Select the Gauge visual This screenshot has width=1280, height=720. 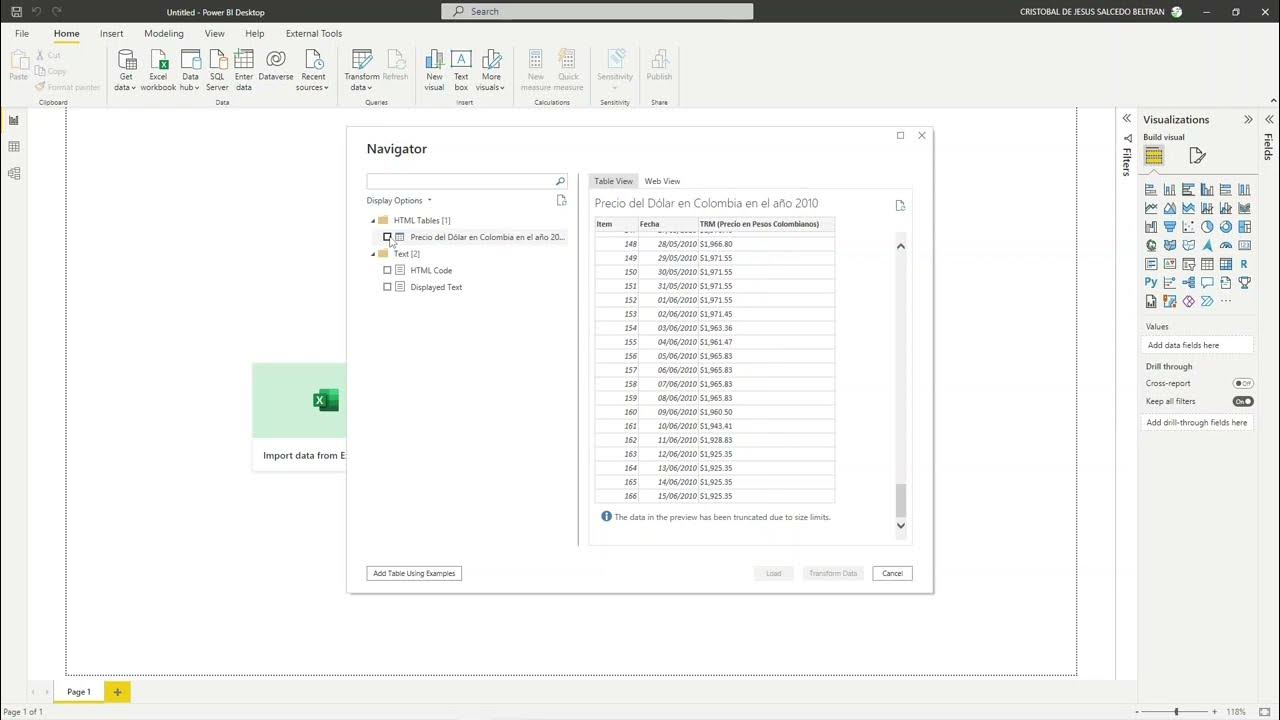(x=1226, y=246)
